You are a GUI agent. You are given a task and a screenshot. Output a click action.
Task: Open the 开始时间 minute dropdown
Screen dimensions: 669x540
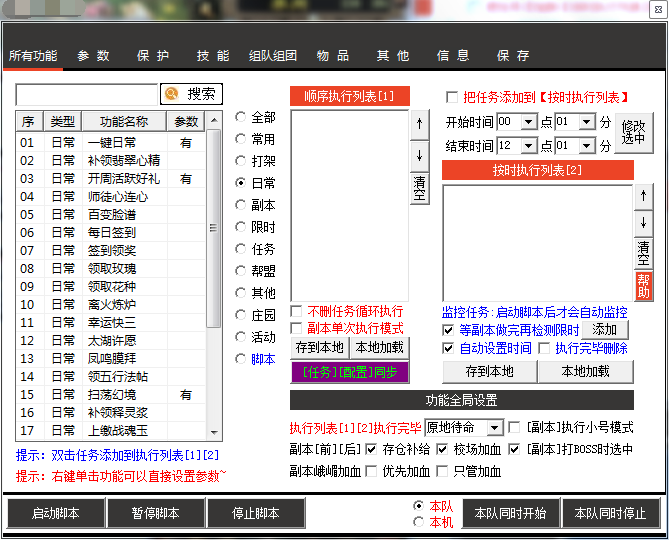[587, 122]
